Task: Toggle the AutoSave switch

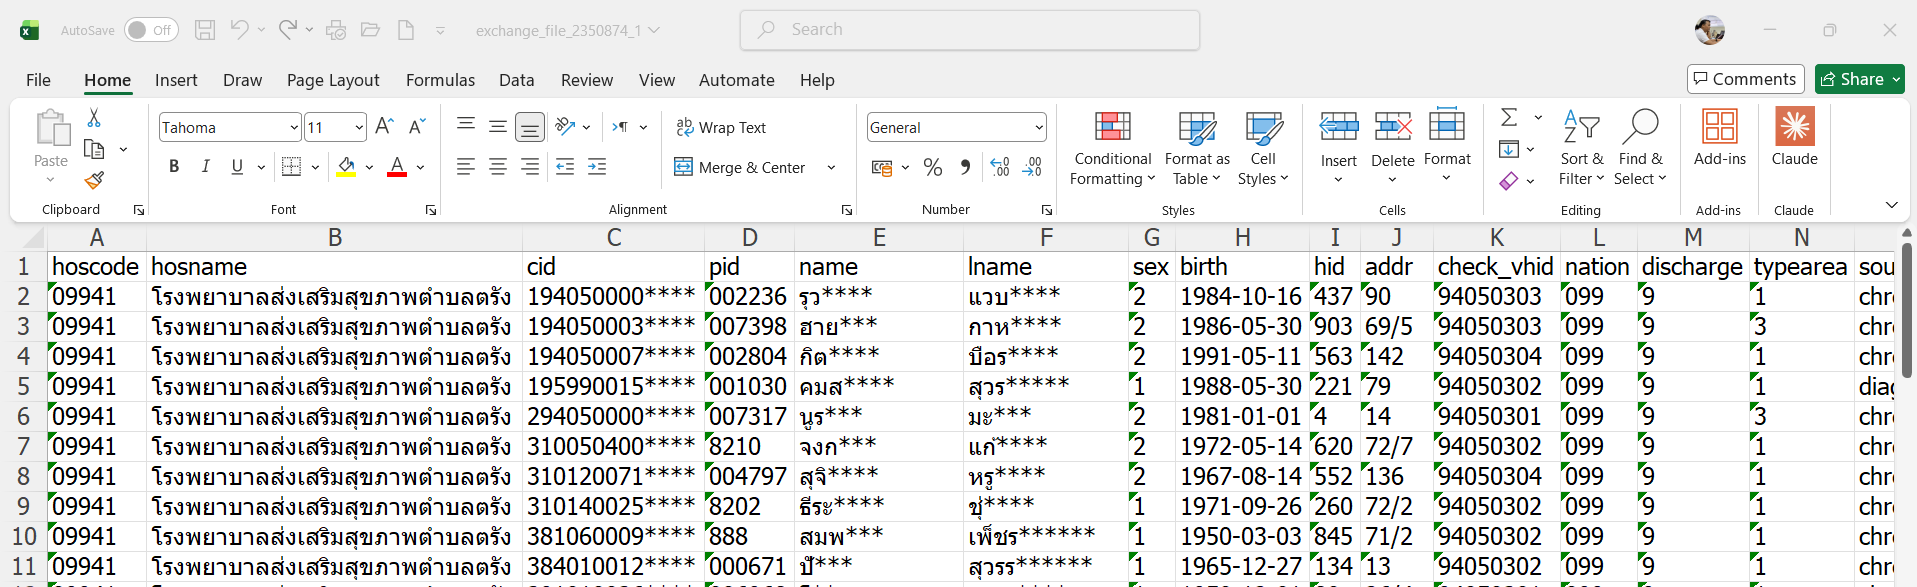Action: pos(151,30)
